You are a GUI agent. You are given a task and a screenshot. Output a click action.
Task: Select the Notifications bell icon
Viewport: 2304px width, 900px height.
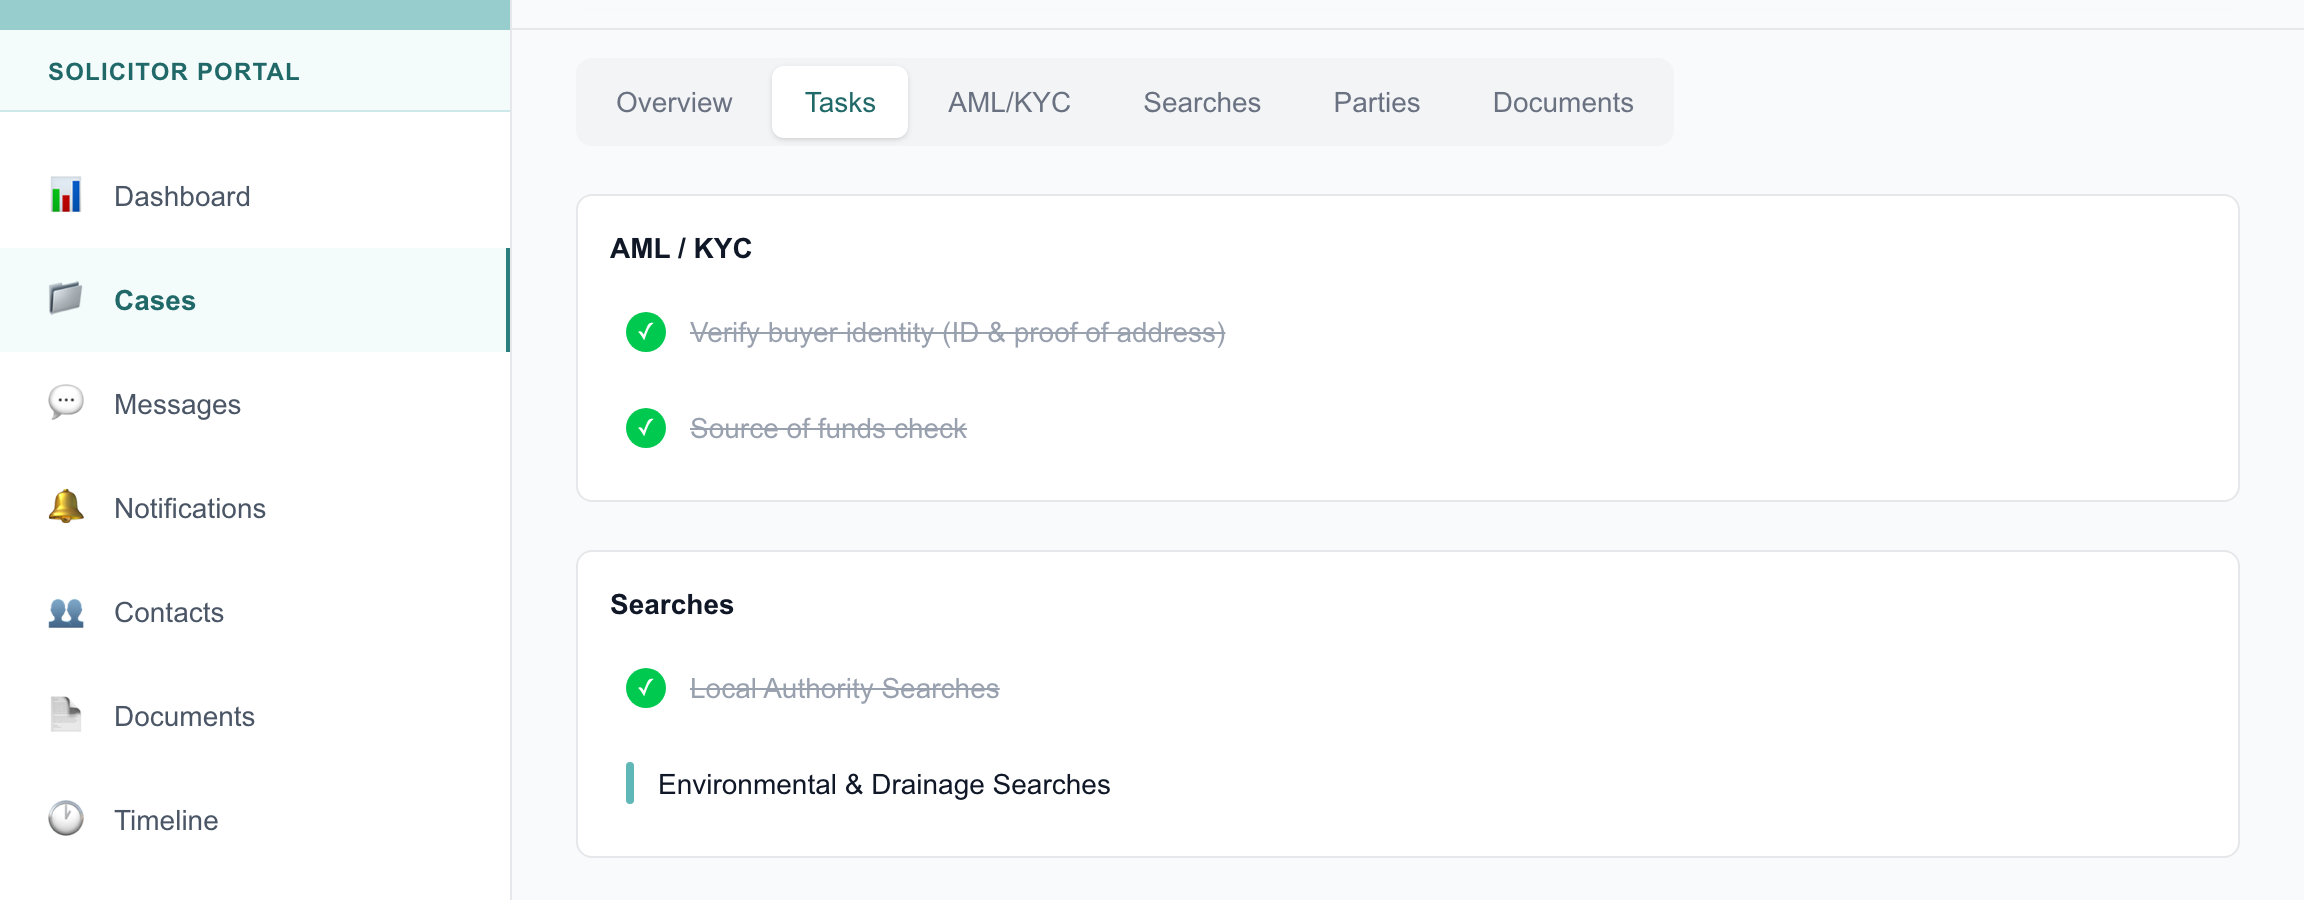tap(66, 507)
